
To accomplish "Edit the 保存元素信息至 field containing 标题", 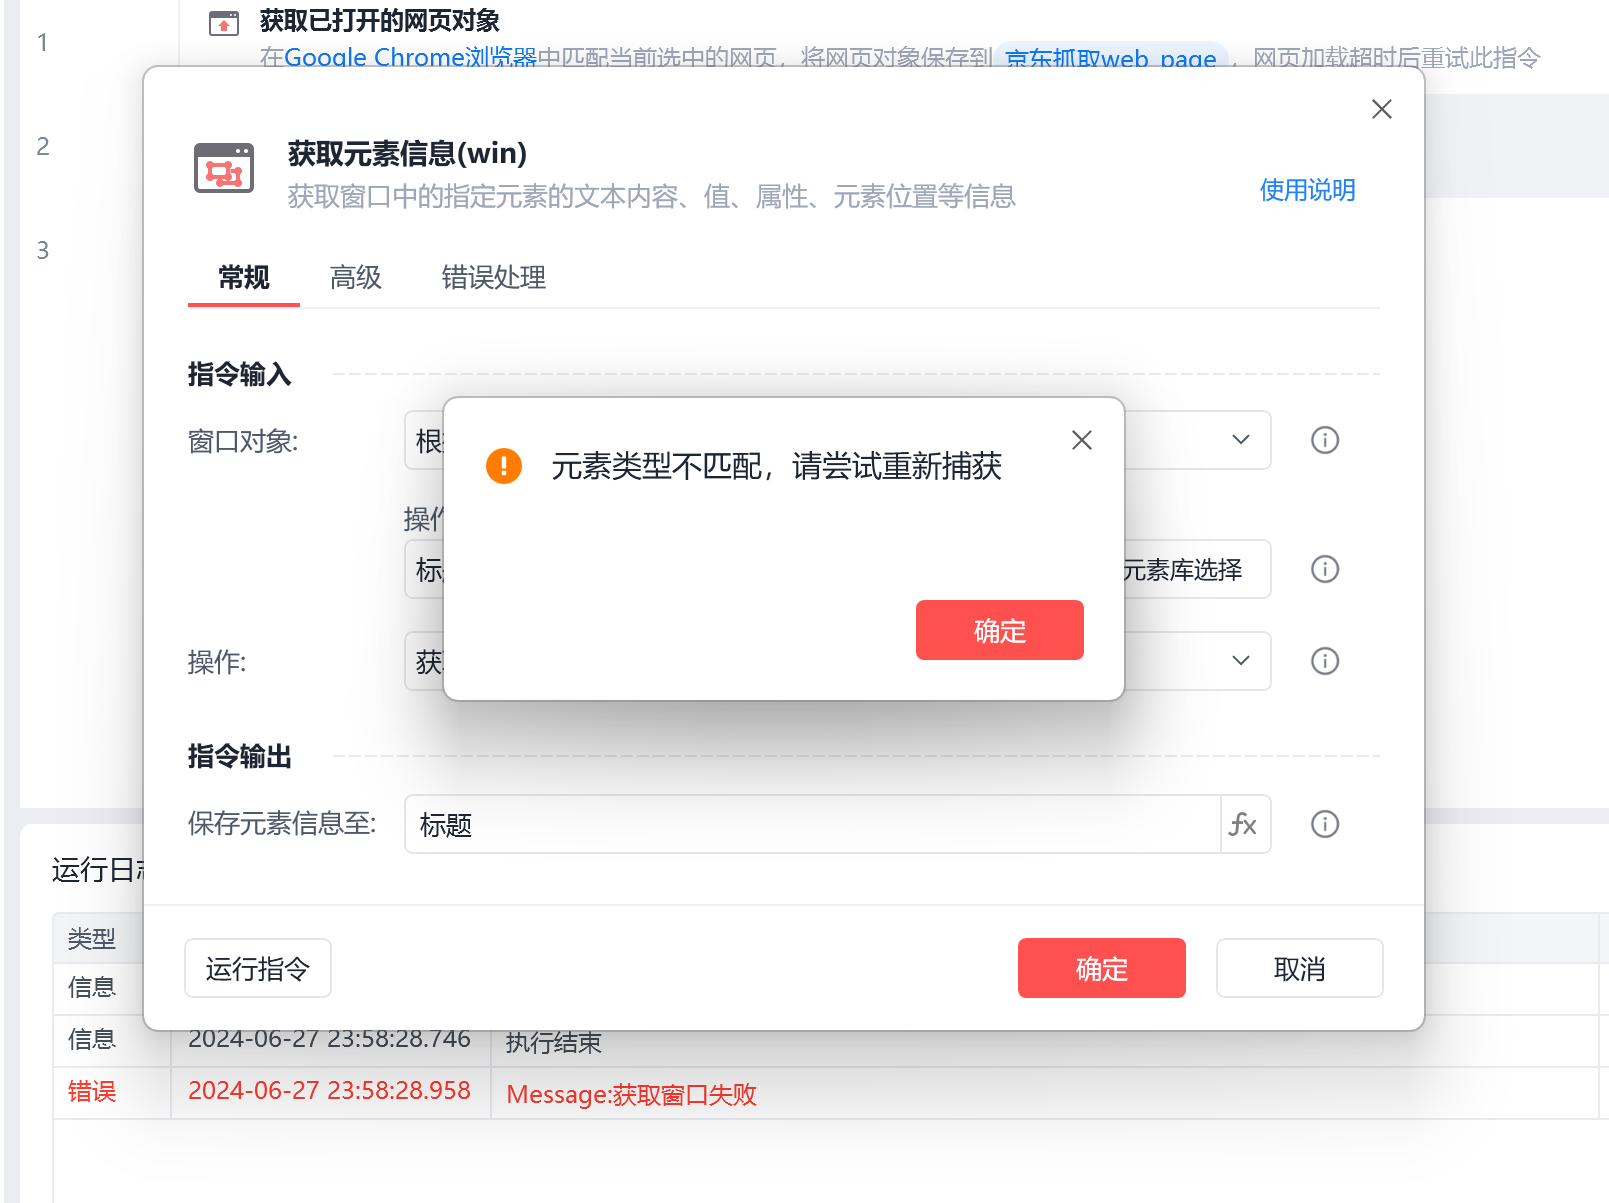I will coord(812,824).
